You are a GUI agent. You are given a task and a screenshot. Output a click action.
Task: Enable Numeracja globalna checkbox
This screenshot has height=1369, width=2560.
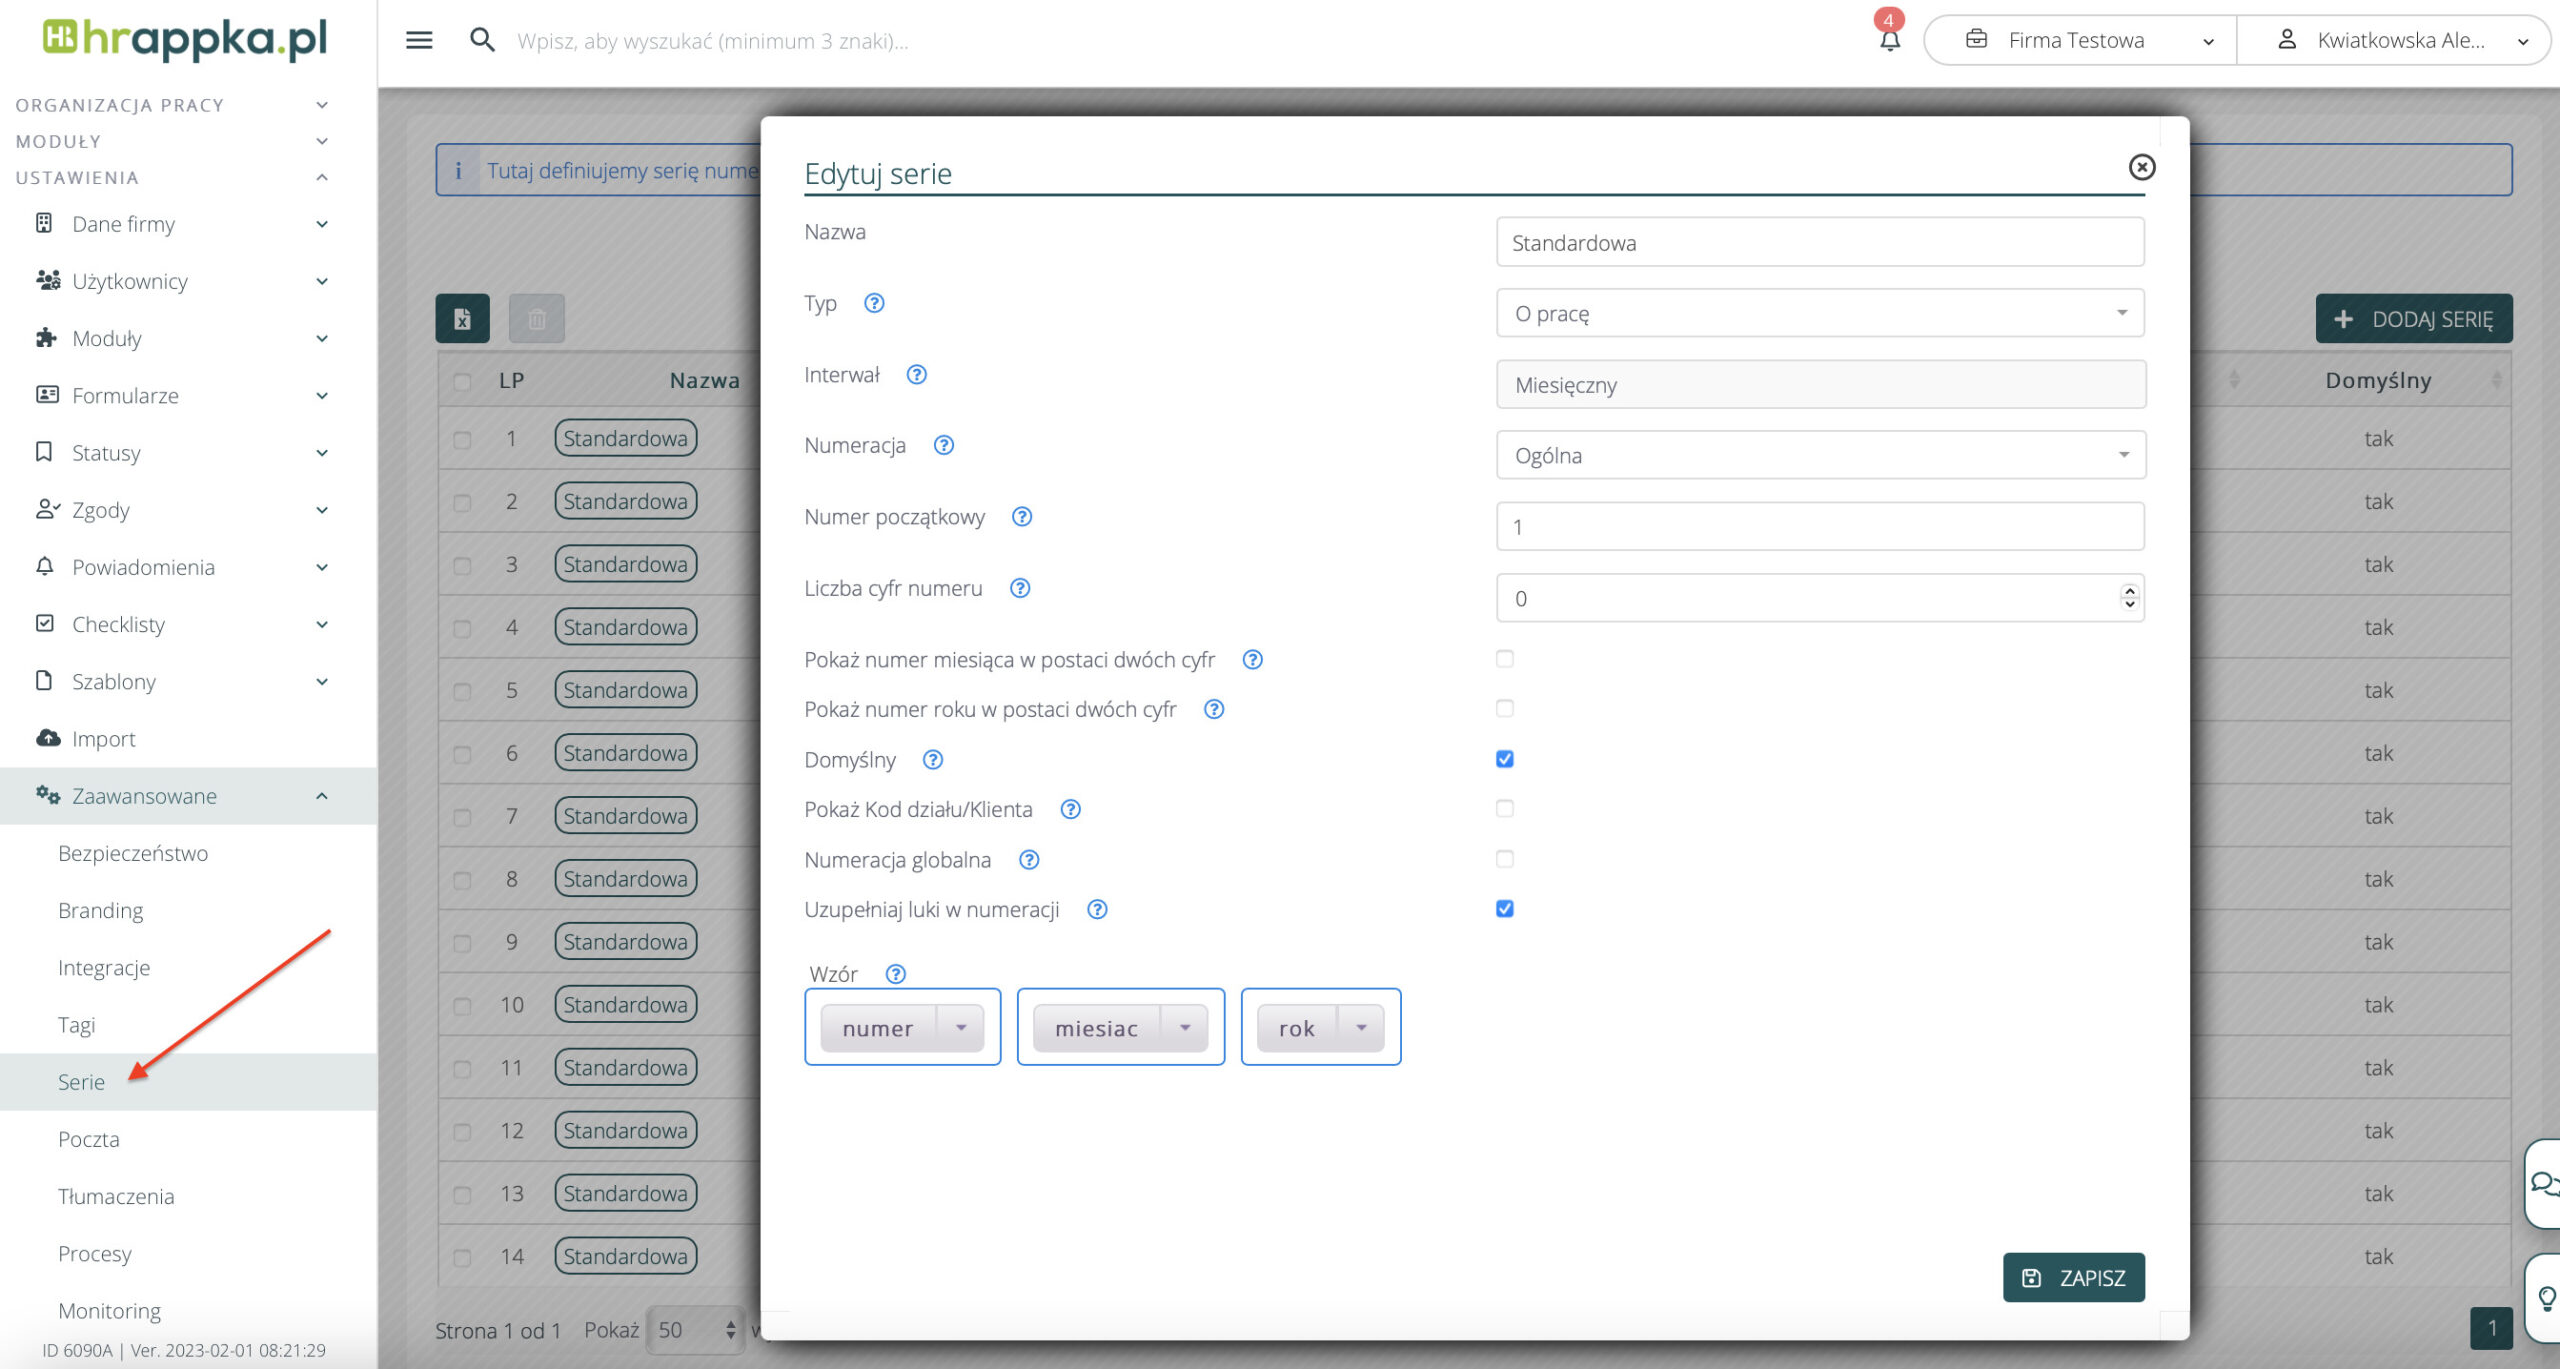click(1505, 859)
